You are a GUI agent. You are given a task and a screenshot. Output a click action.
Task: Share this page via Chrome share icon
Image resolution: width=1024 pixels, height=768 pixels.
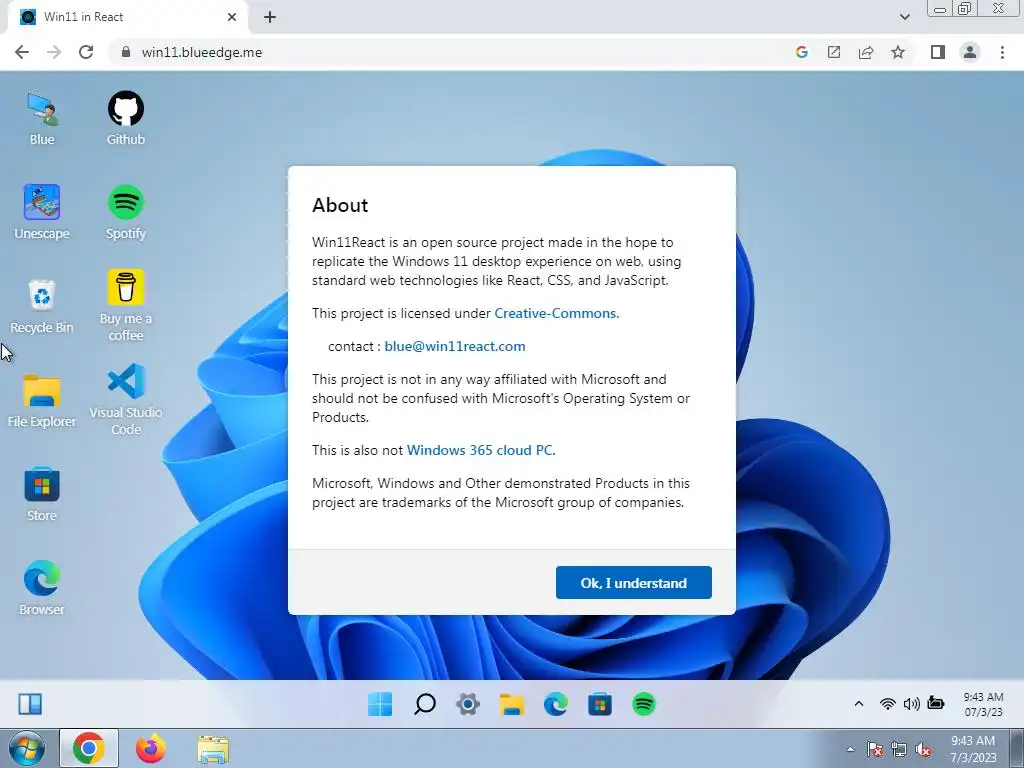[866, 52]
